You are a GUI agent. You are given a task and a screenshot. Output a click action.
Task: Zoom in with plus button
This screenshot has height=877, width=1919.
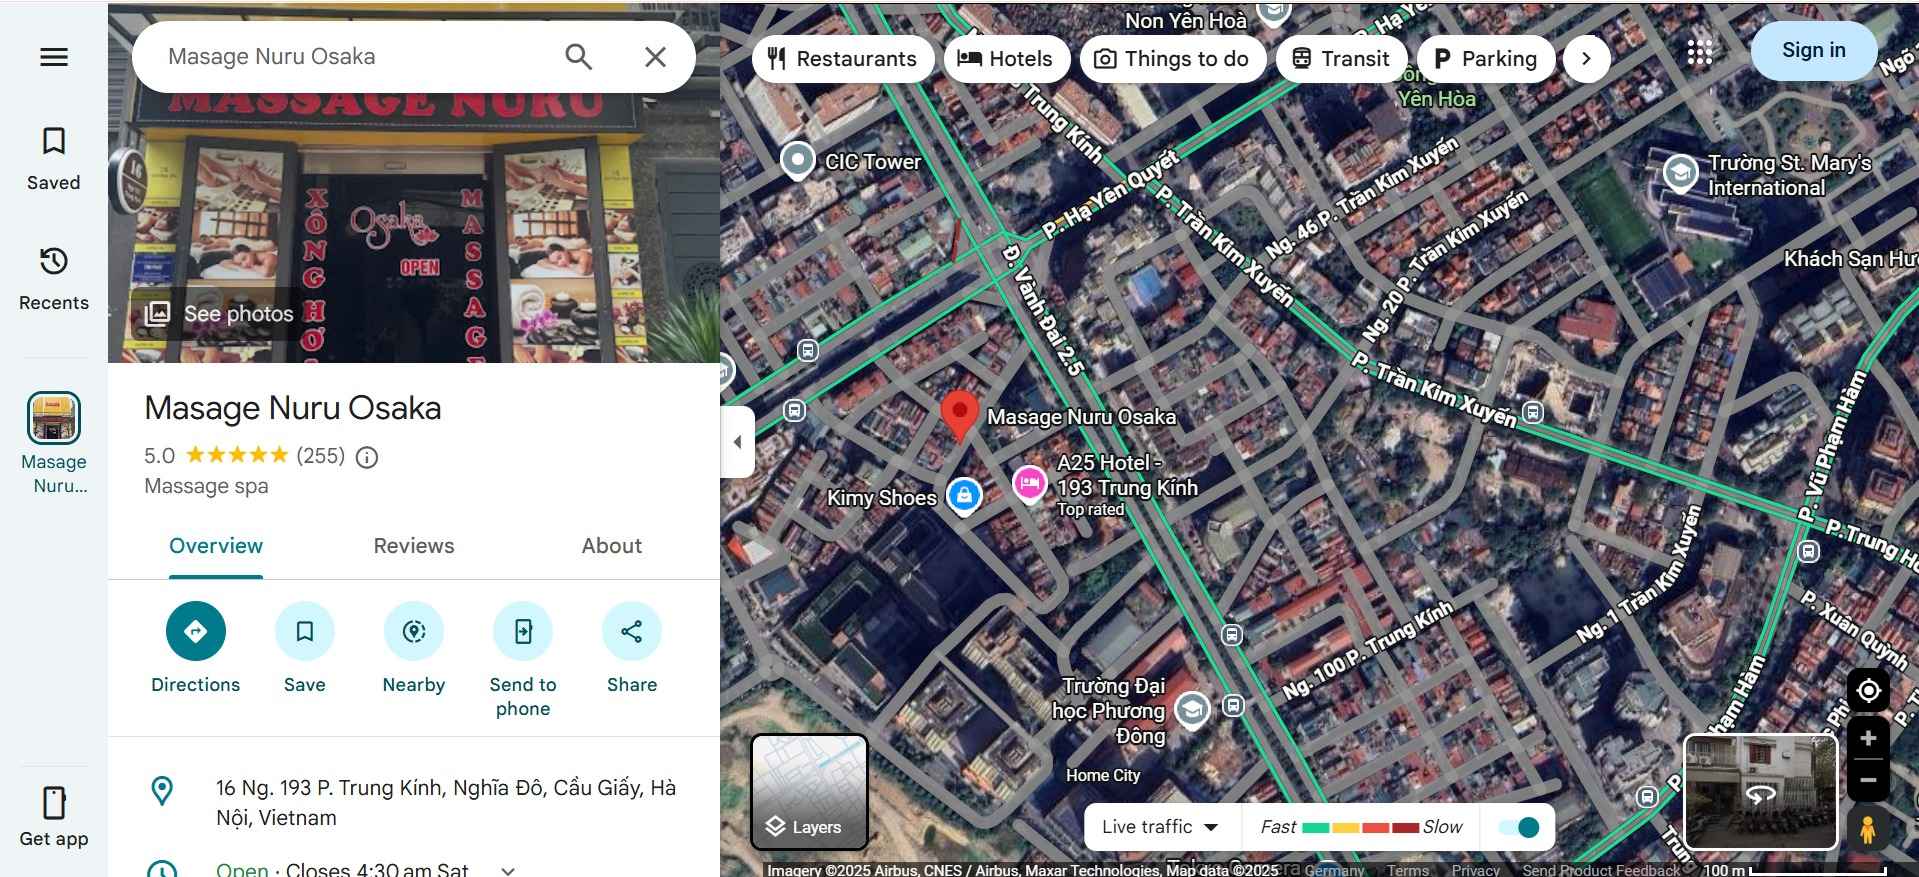point(1868,738)
